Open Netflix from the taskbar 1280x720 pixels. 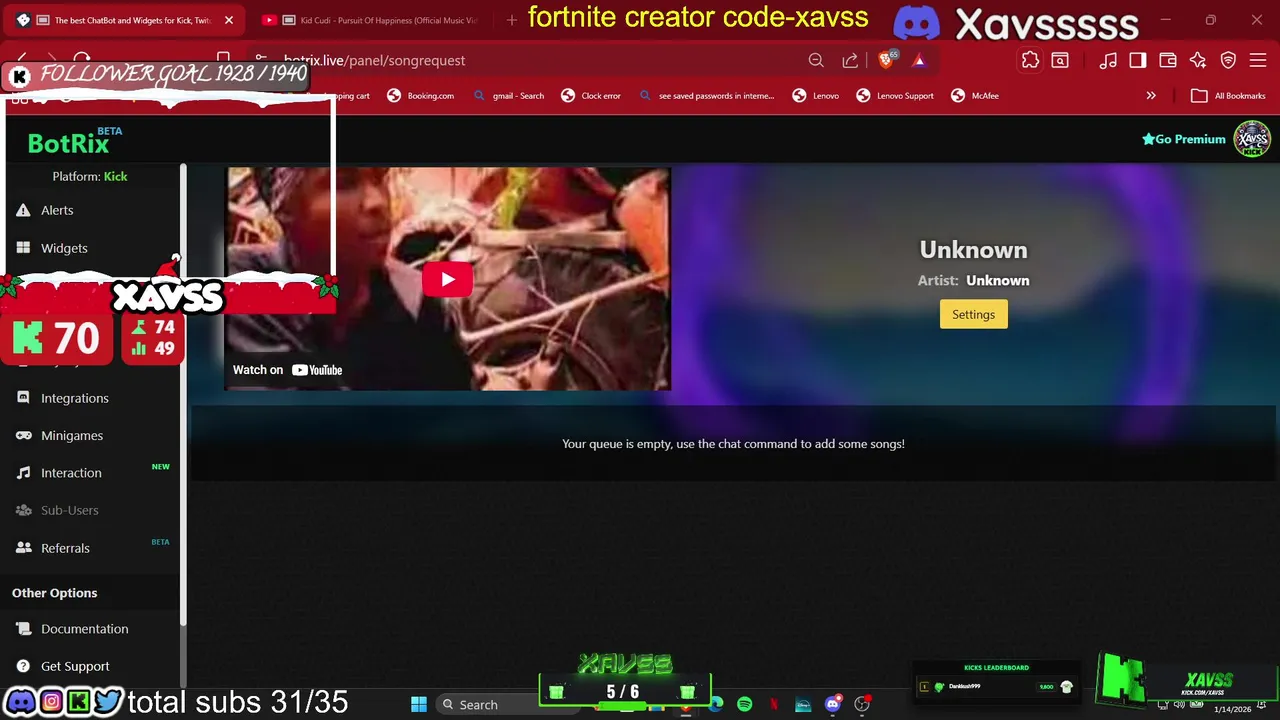point(774,705)
